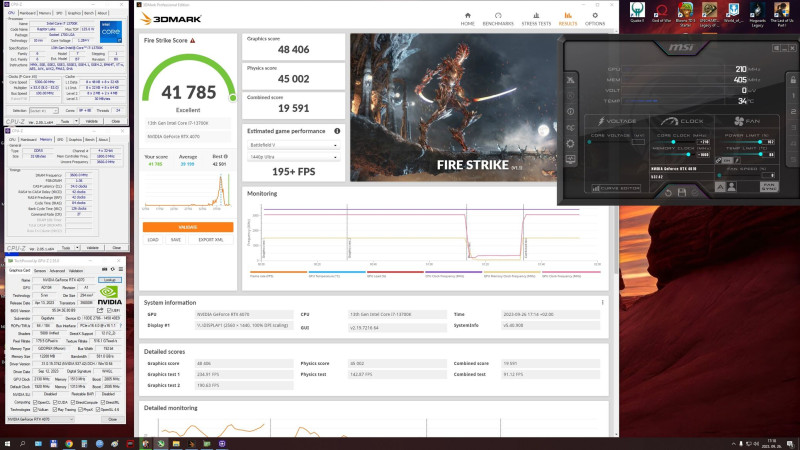Click the Validate button in upper CPU-Z window
Screen dimensions: 800x450
point(92,121)
